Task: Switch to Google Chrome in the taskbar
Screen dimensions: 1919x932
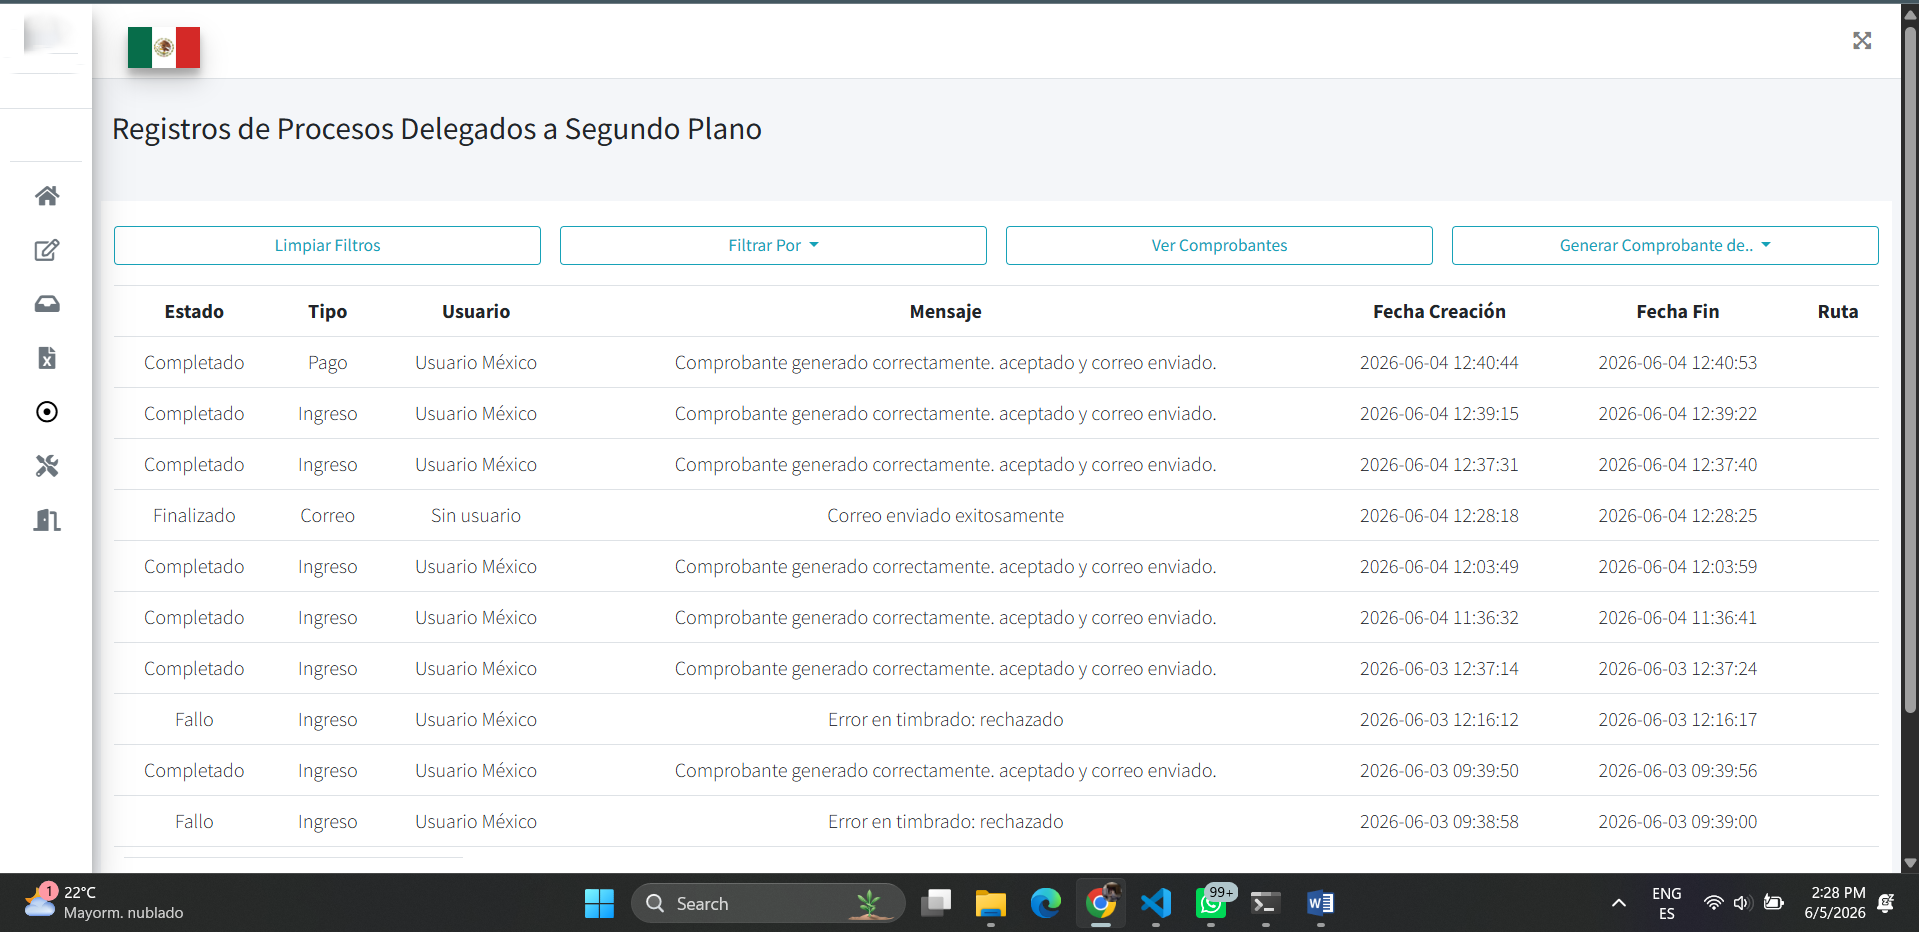Action: pyautogui.click(x=1101, y=903)
